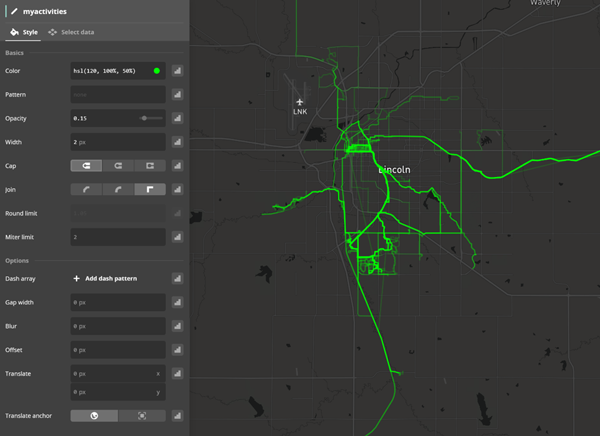Viewport: 600px width, 436px height.
Task: Click the Pattern input field
Action: tap(118, 95)
